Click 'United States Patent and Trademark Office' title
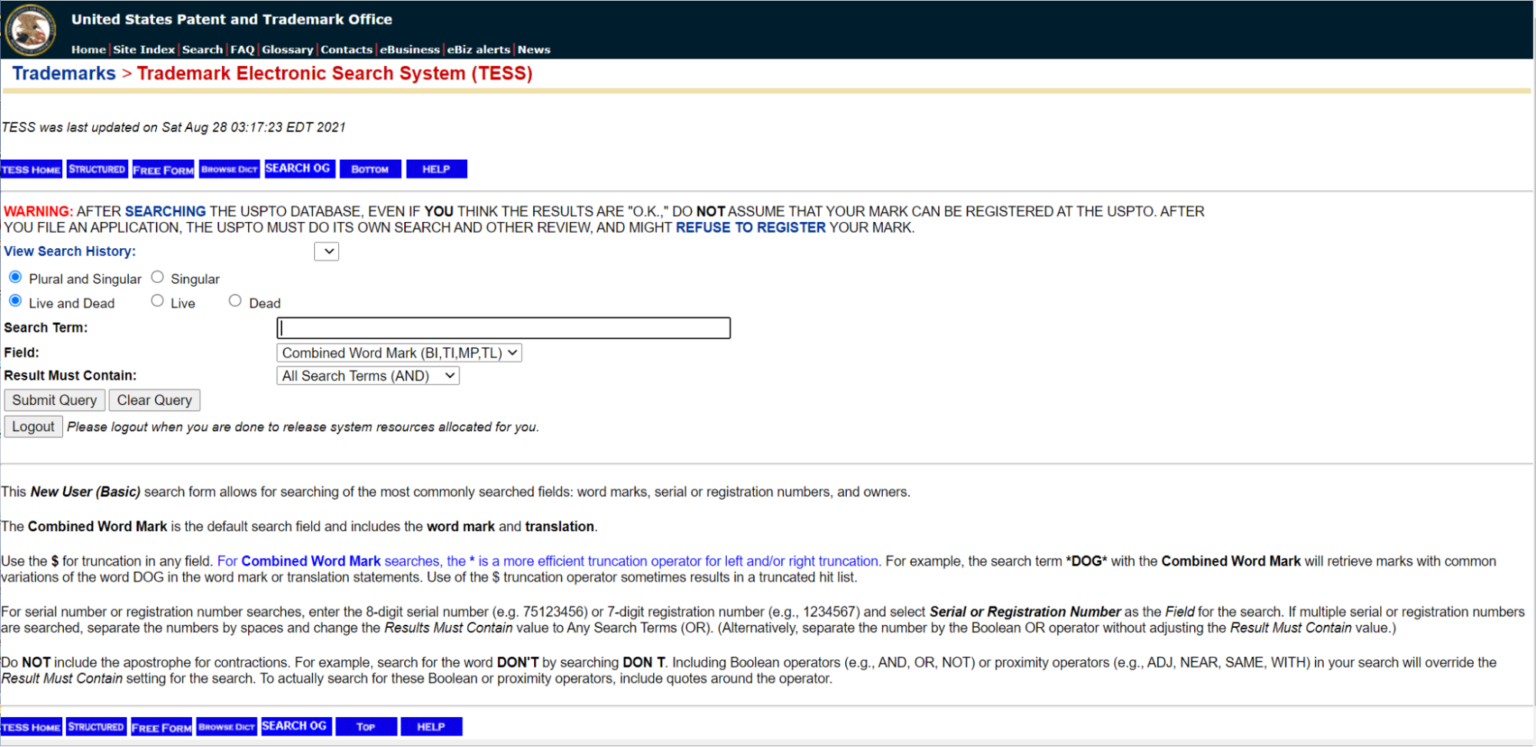The height and width of the screenshot is (747, 1536). pyautogui.click(x=231, y=19)
